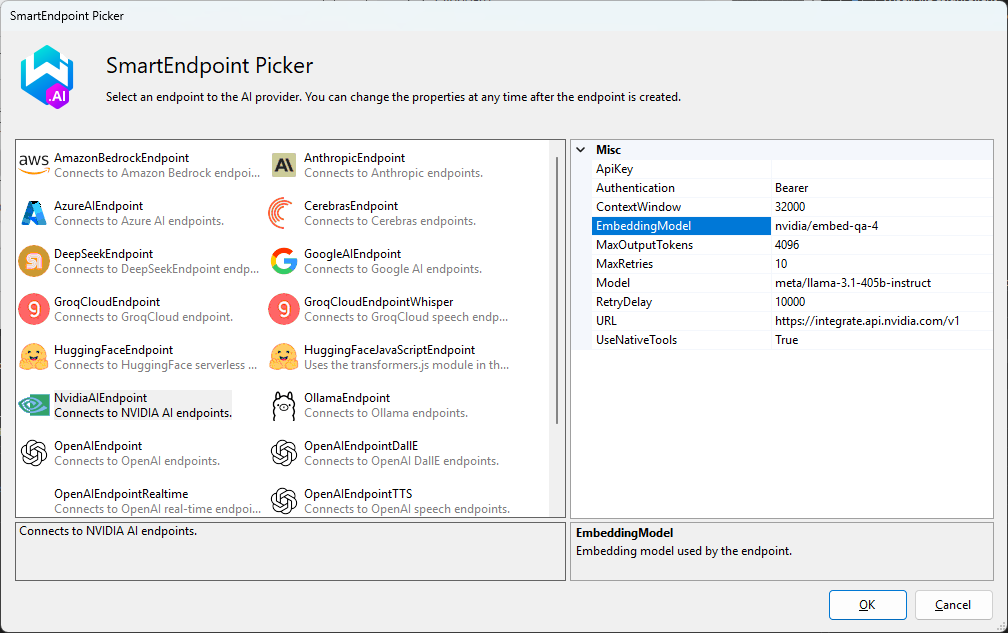This screenshot has width=1008, height=633.
Task: Select the UseNativeTools property label
Action: (681, 340)
